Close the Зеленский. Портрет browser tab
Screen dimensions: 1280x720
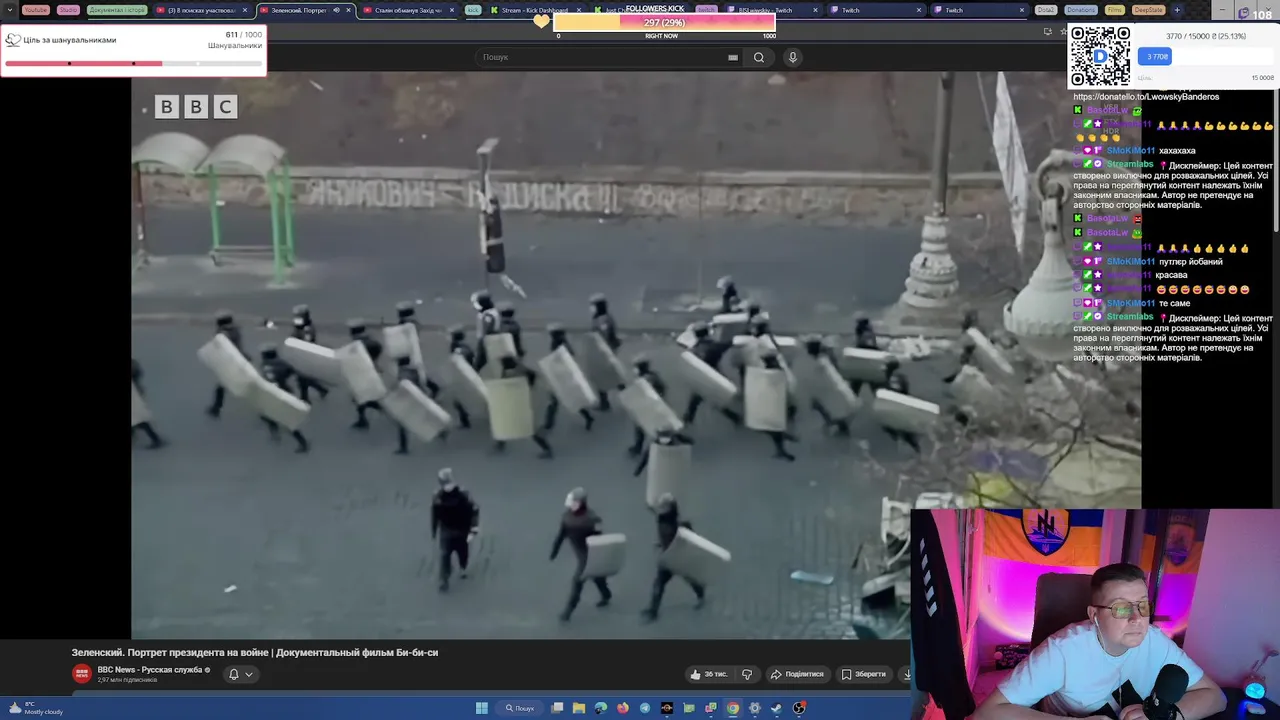tap(348, 10)
